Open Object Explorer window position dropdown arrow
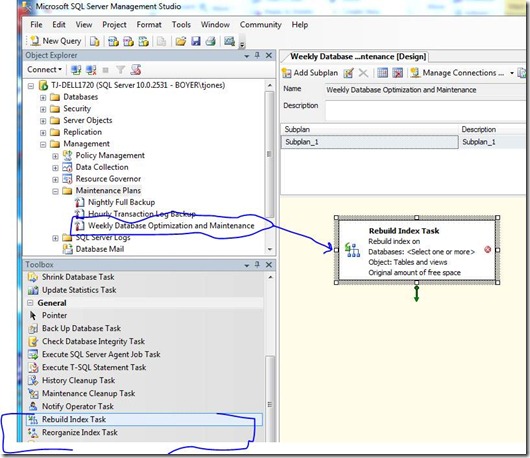Viewport: 530px width, 458px height. pyautogui.click(x=247, y=56)
